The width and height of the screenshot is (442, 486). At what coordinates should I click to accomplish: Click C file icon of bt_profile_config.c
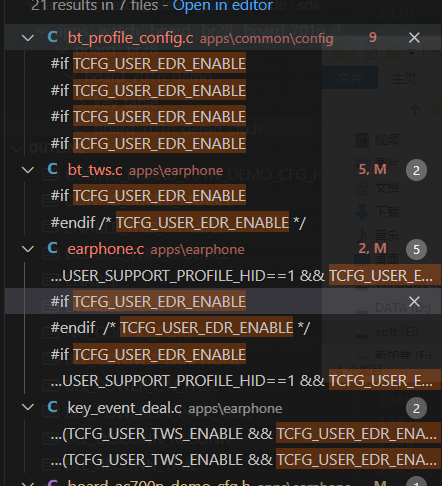(52, 37)
